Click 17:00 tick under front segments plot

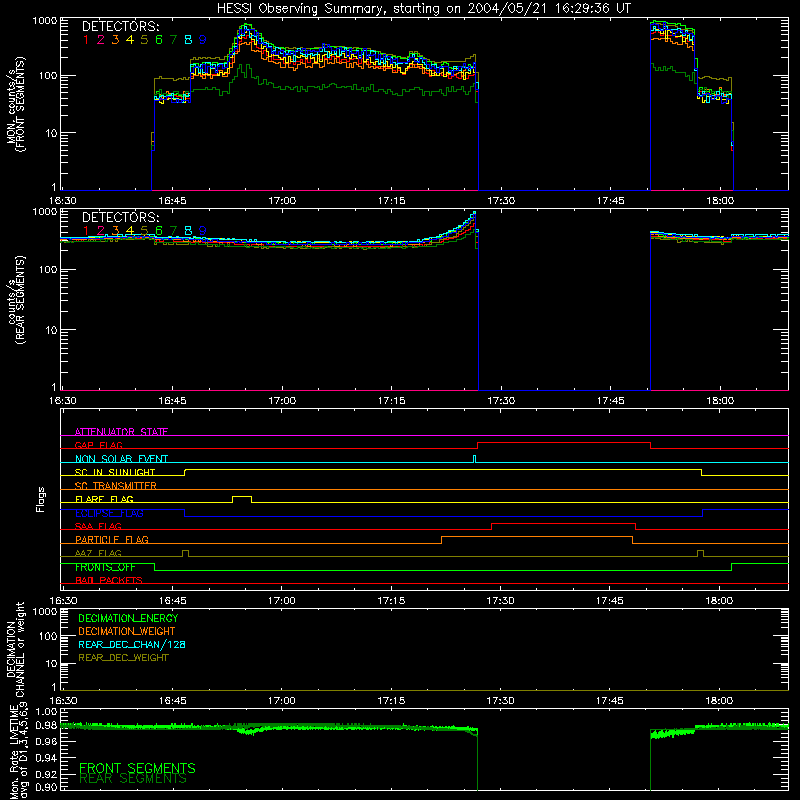point(282,201)
